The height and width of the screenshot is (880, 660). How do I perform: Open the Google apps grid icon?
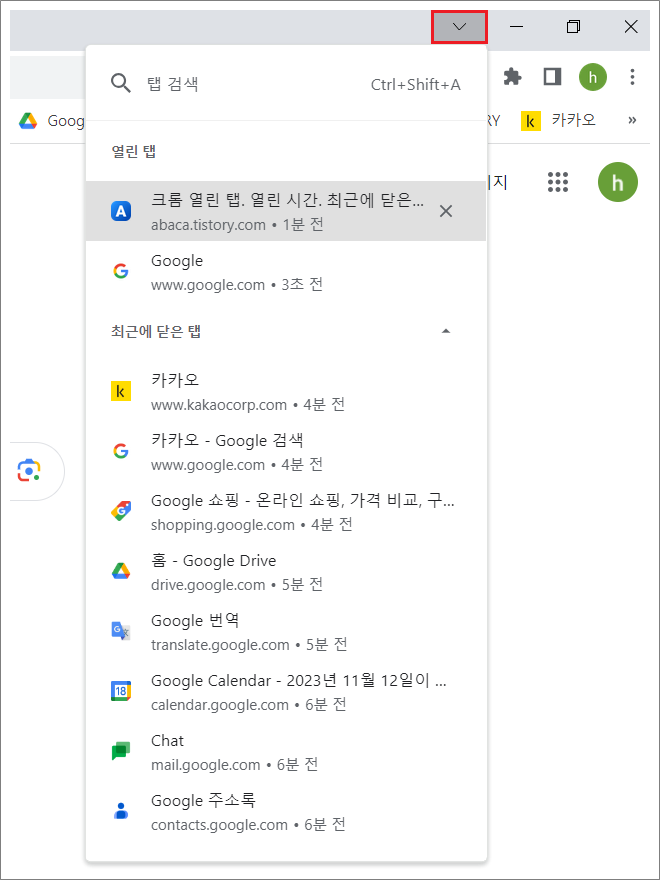(558, 182)
